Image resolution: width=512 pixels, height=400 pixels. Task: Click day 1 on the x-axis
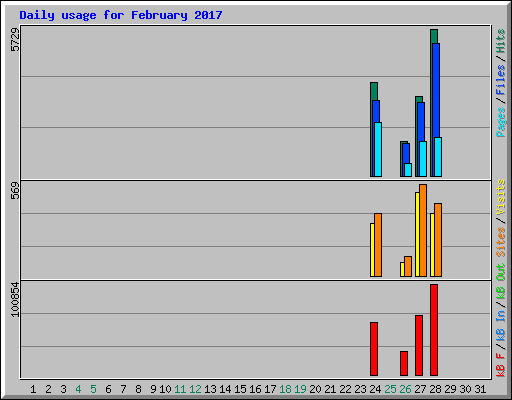pos(33,389)
